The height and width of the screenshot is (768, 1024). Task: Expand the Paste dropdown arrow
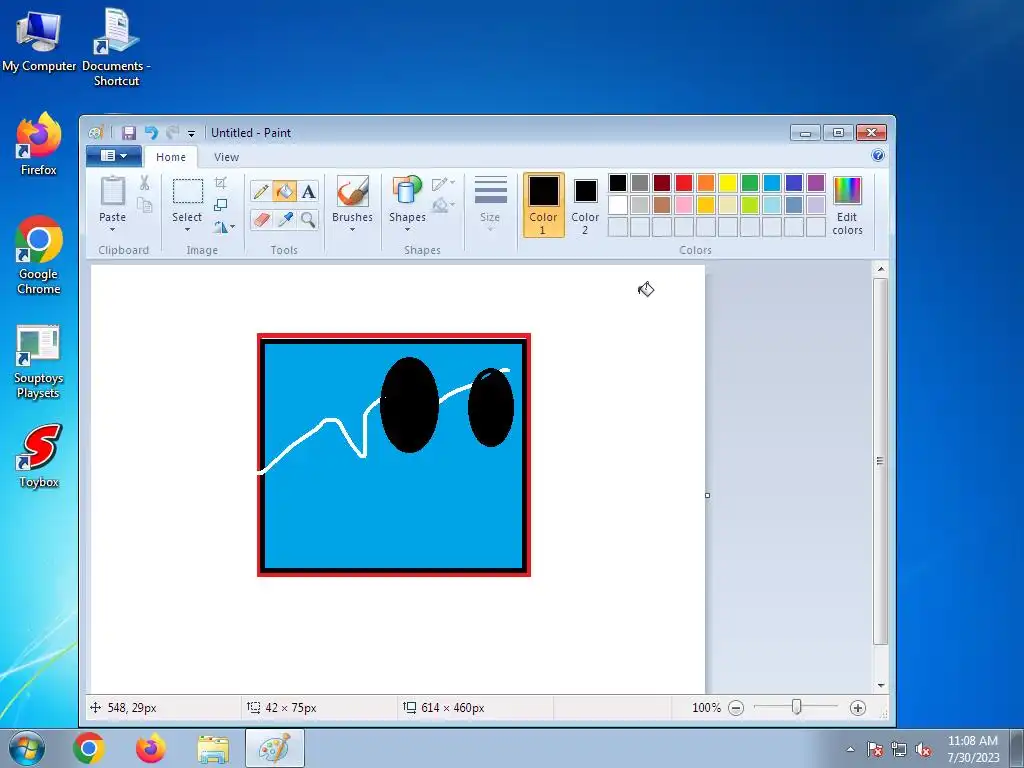tap(112, 229)
